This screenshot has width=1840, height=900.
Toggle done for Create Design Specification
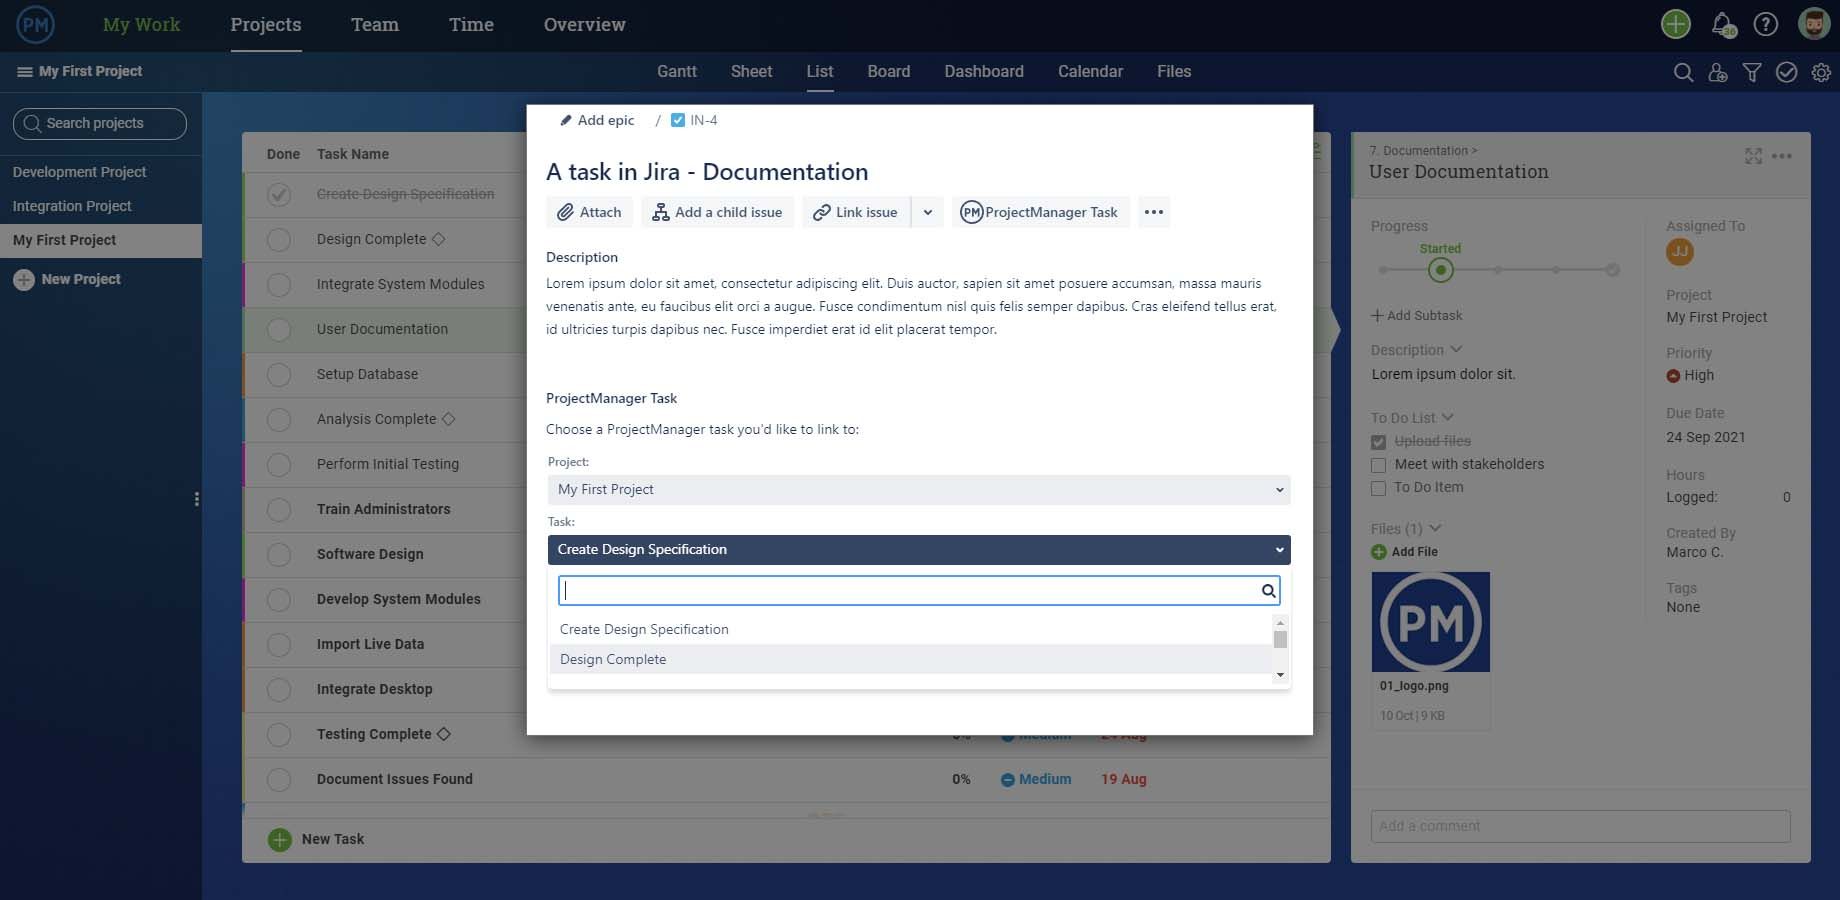pos(279,194)
